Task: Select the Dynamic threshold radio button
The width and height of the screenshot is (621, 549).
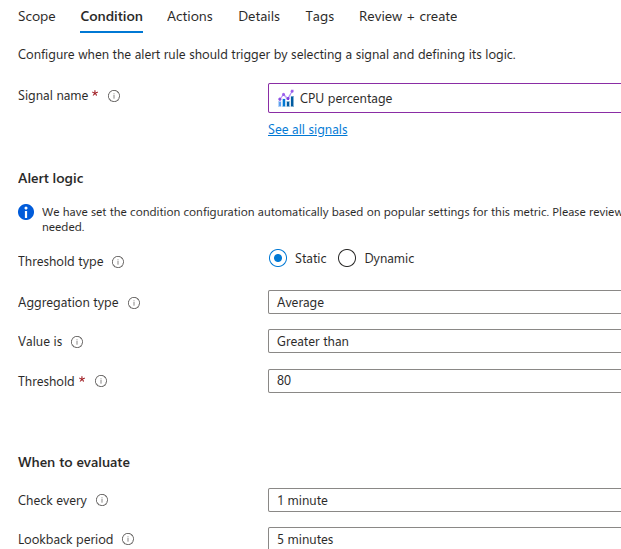Action: (347, 258)
